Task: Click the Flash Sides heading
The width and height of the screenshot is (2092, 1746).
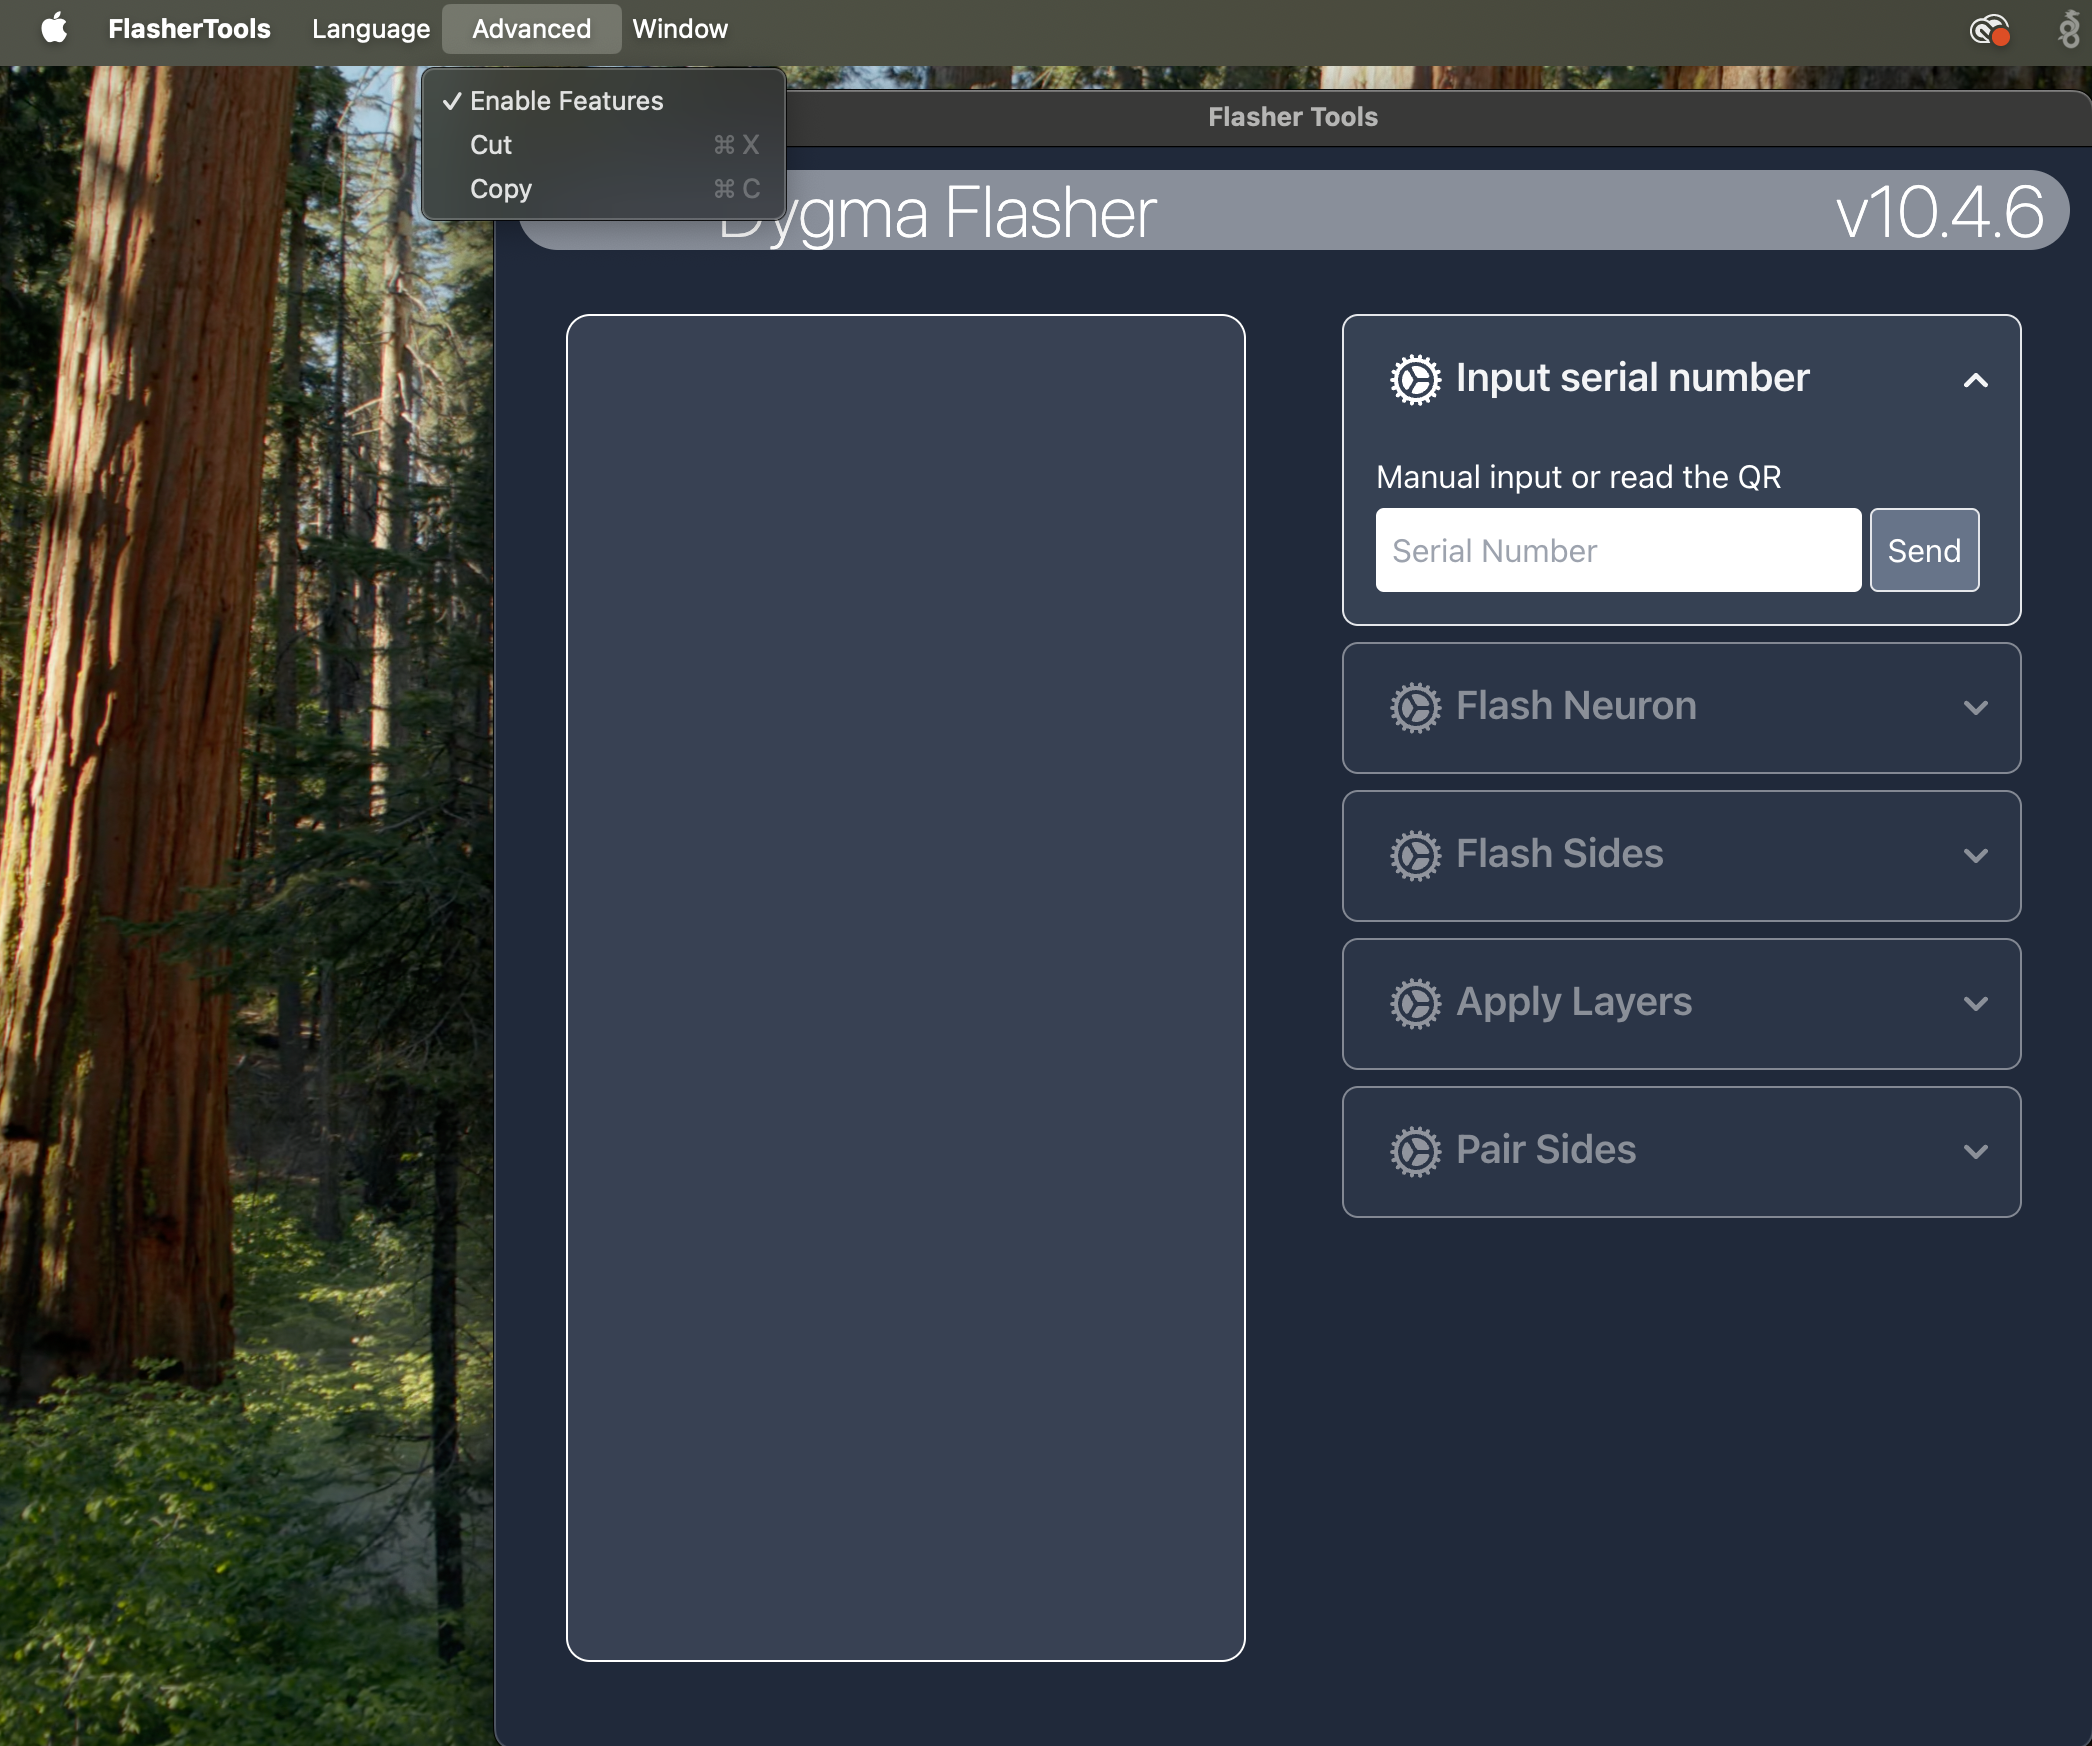Action: 1559,854
